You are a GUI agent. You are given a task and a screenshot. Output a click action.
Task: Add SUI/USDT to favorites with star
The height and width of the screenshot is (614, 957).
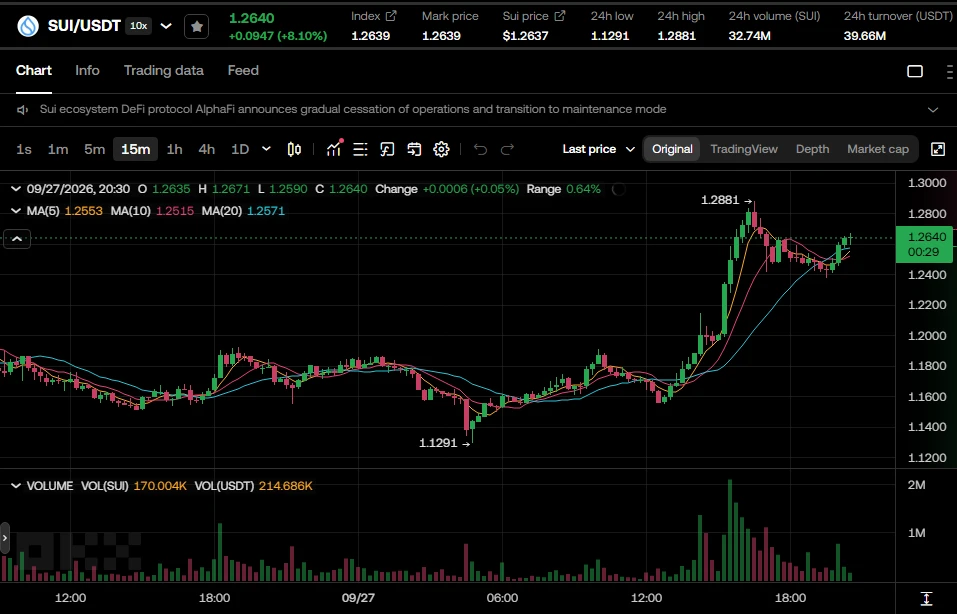(x=197, y=27)
